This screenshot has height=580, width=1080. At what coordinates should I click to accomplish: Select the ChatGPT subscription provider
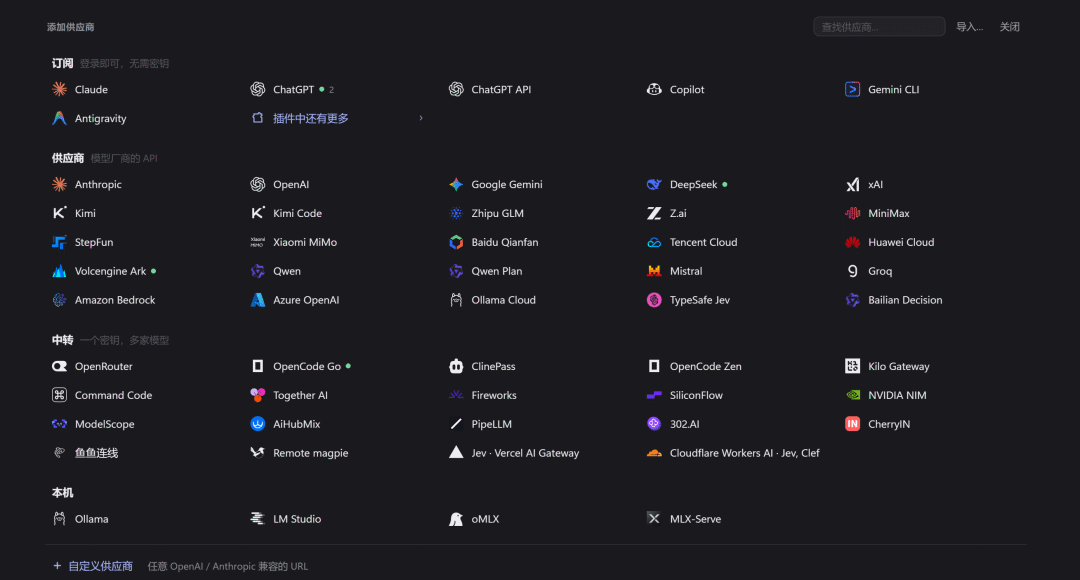pyautogui.click(x=293, y=89)
